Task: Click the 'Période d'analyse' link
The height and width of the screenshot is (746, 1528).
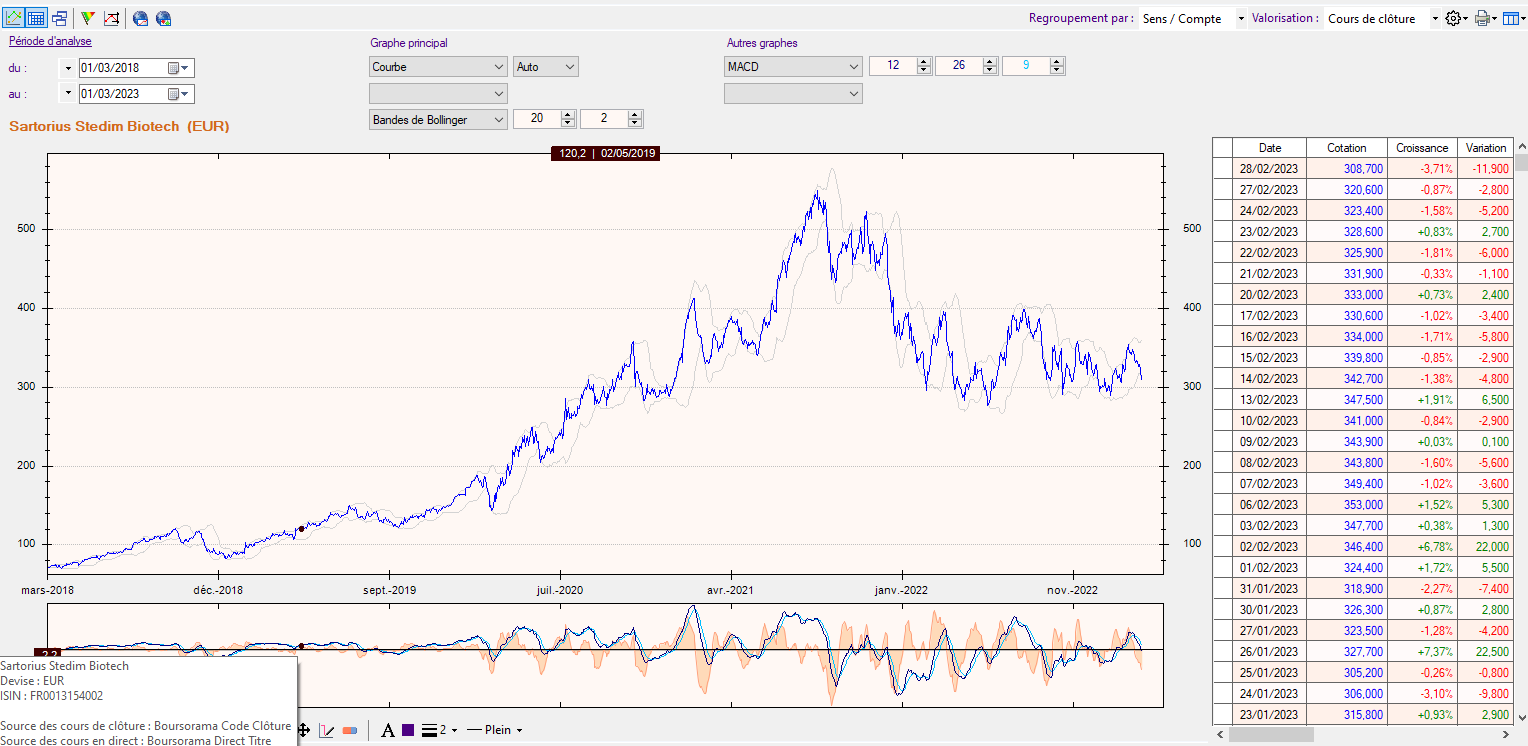Action: [50, 42]
